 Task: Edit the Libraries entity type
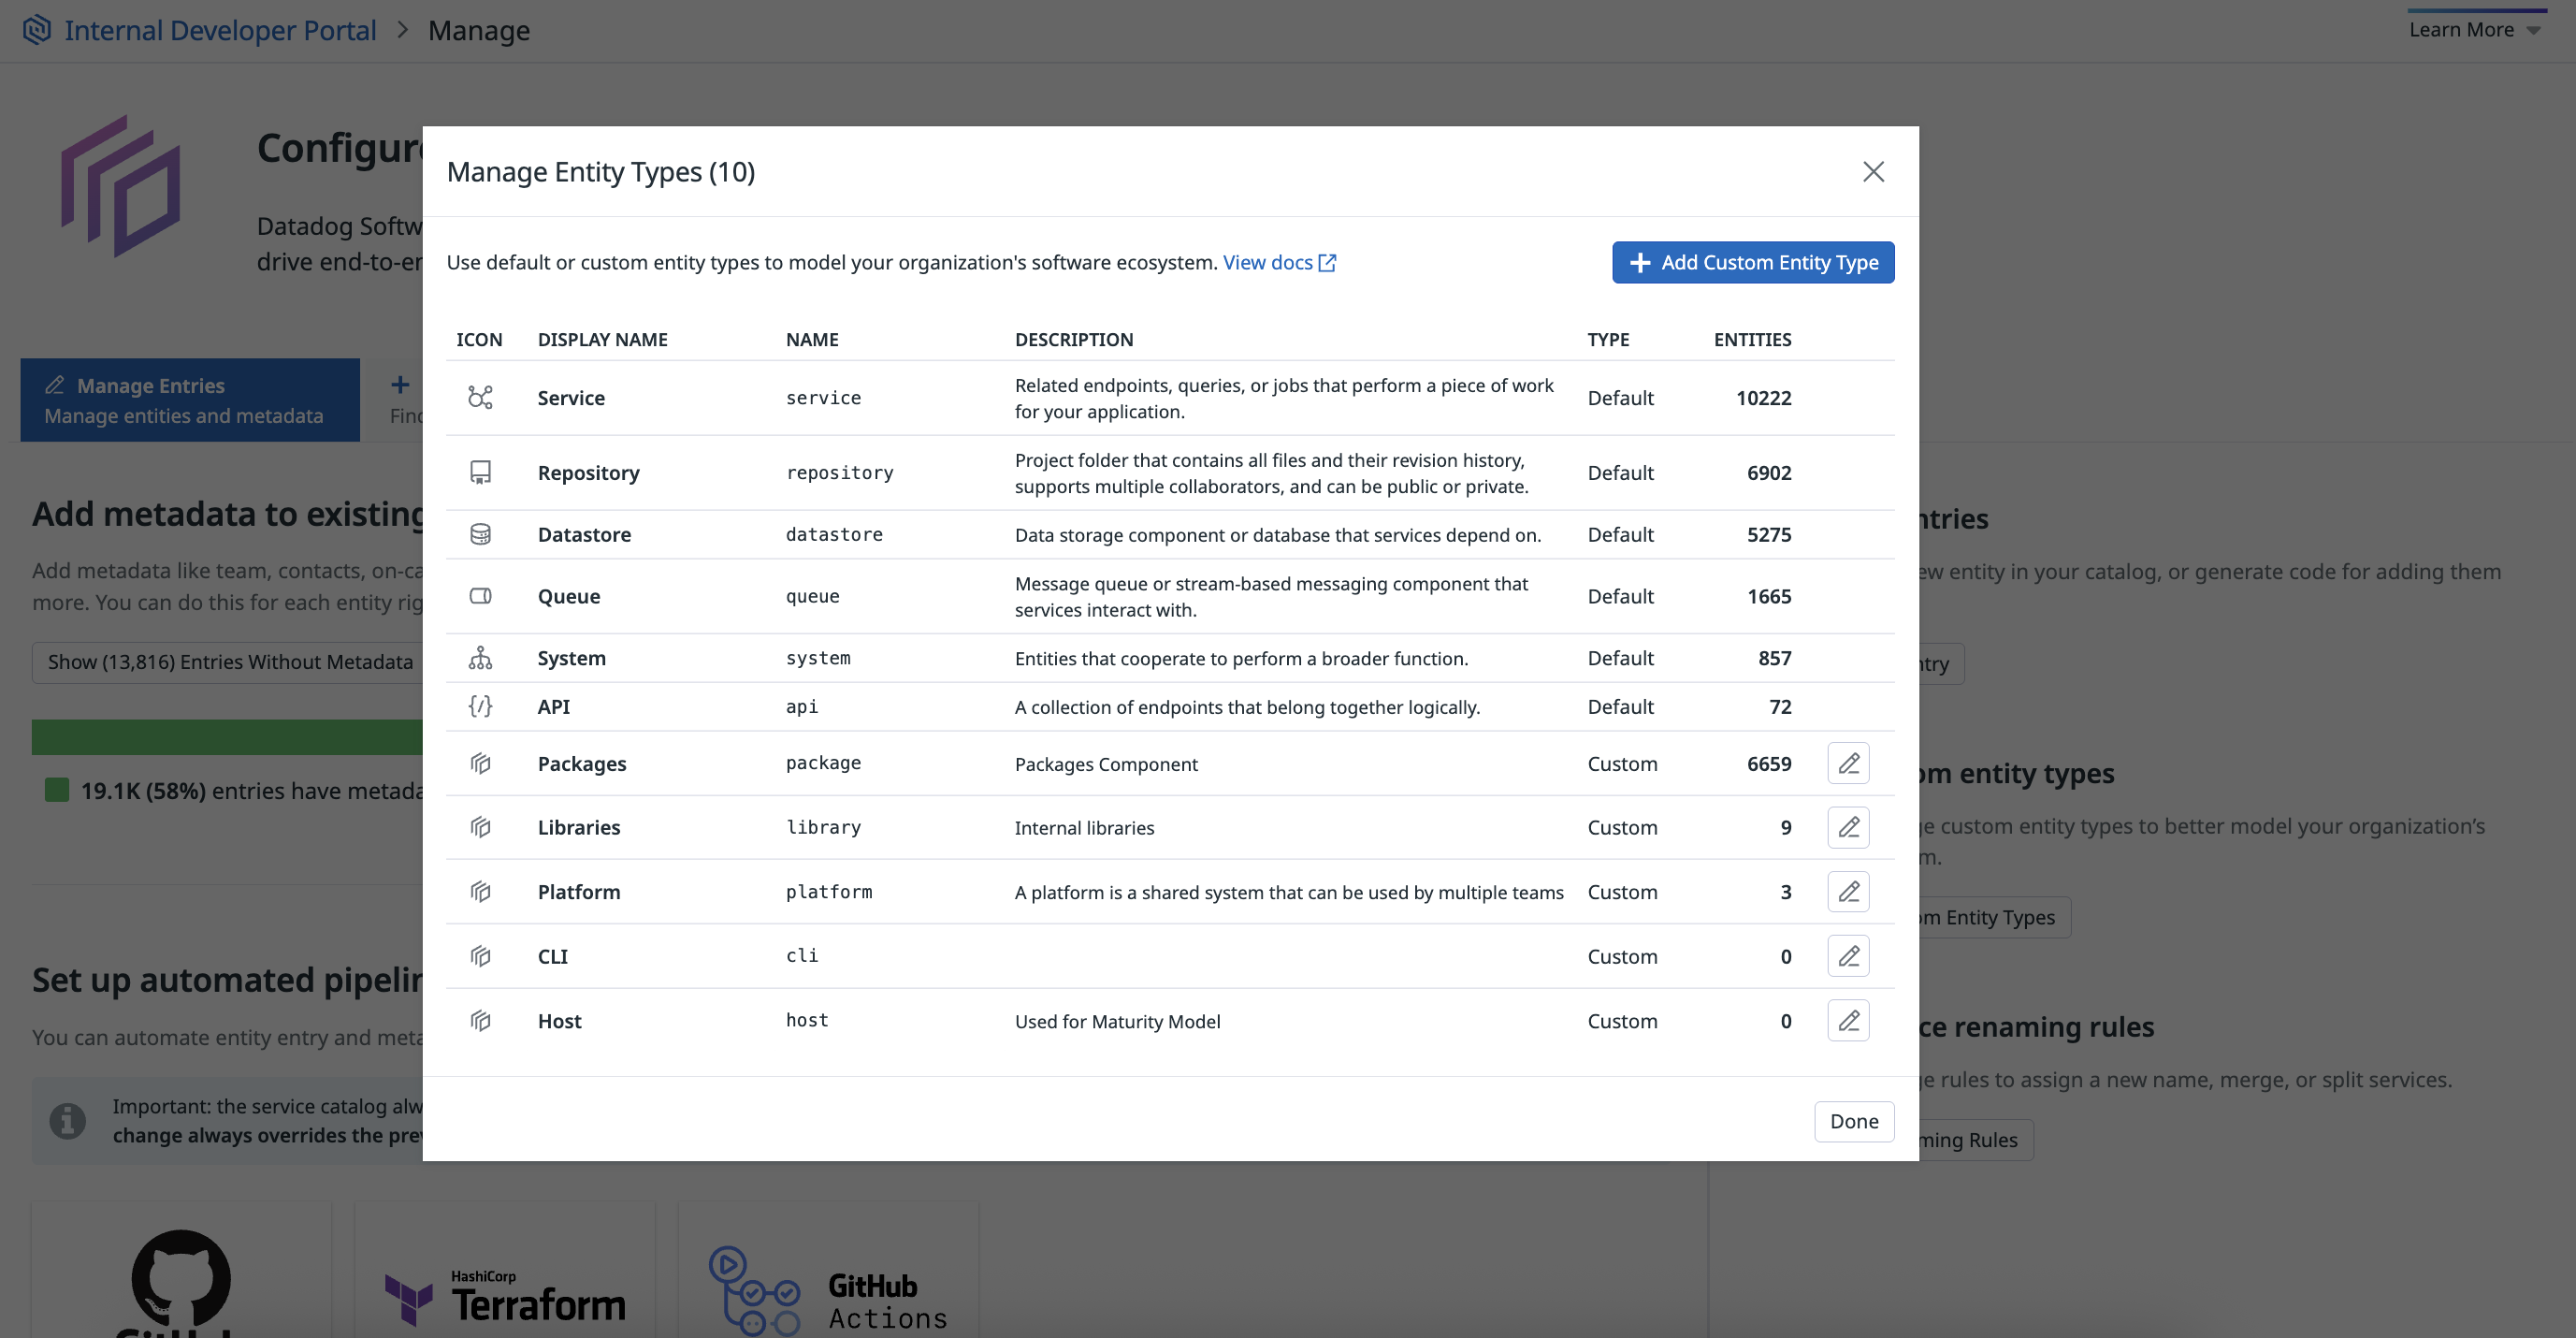pos(1848,827)
